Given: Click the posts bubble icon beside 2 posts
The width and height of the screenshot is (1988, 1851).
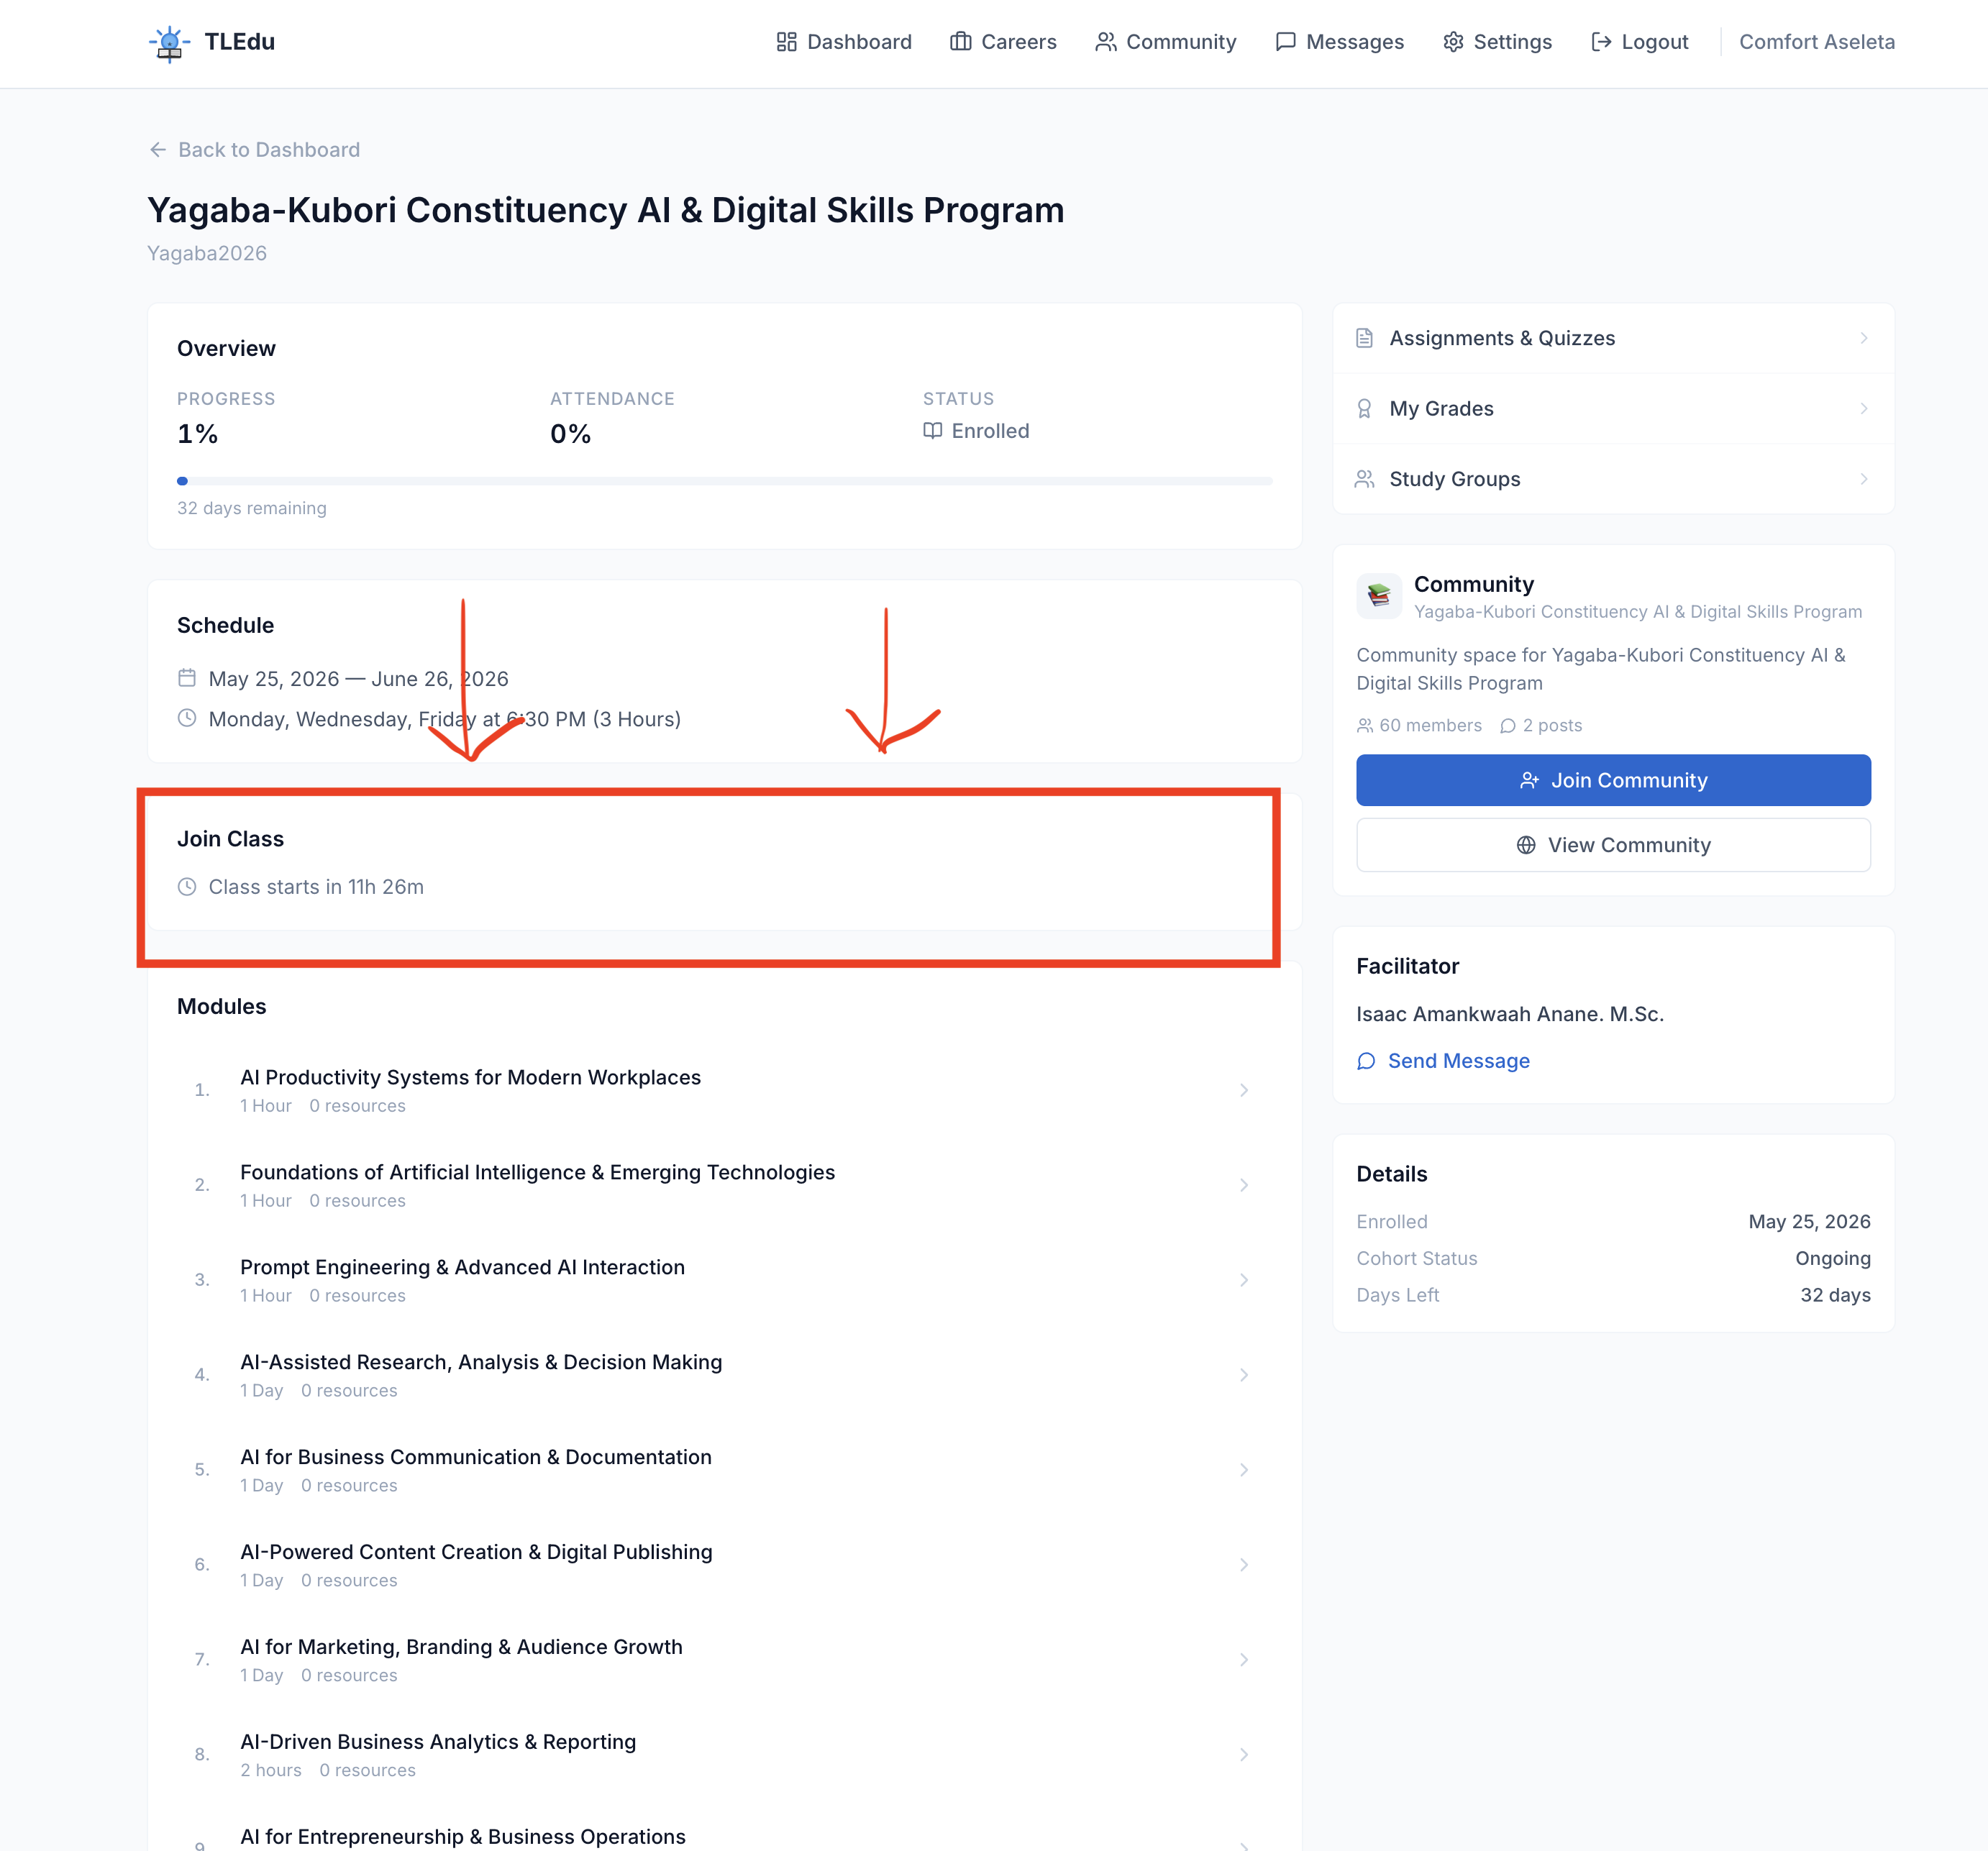Looking at the screenshot, I should tap(1508, 725).
